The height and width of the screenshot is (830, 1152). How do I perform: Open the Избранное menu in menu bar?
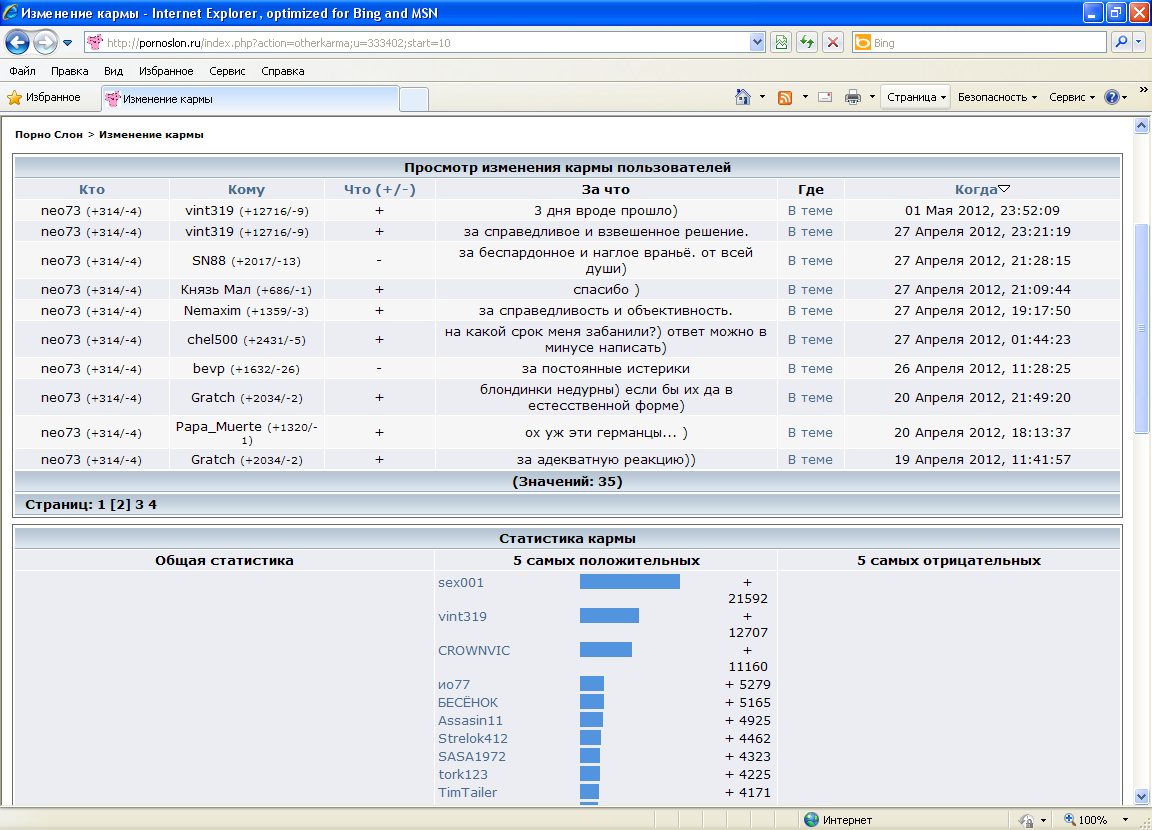pyautogui.click(x=166, y=71)
